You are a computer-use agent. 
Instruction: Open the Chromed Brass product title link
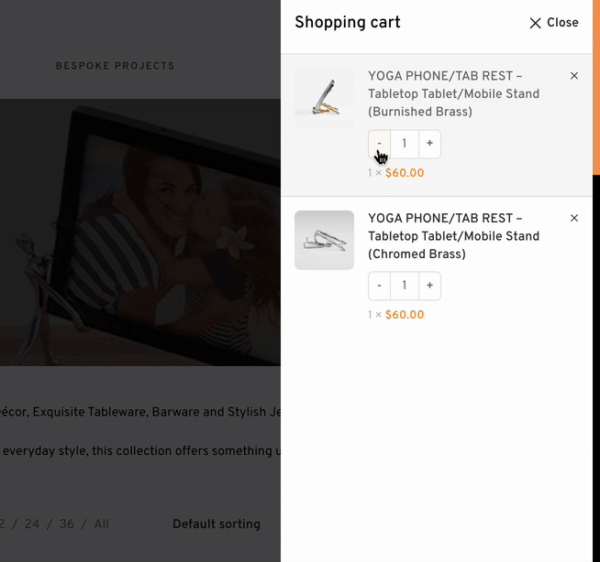pos(454,236)
